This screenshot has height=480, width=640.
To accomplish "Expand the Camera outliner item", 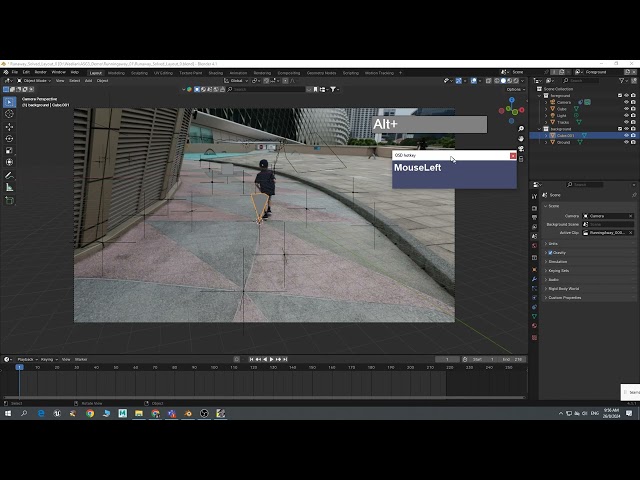I will click(546, 102).
